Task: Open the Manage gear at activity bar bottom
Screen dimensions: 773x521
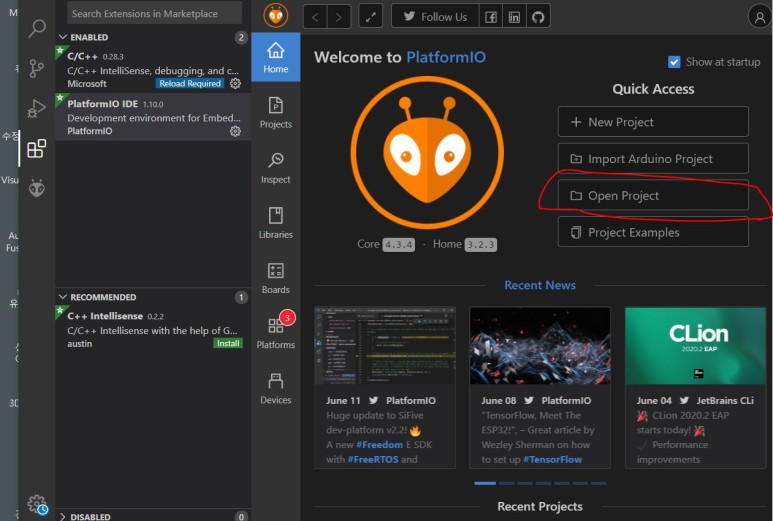Action: tap(37, 504)
